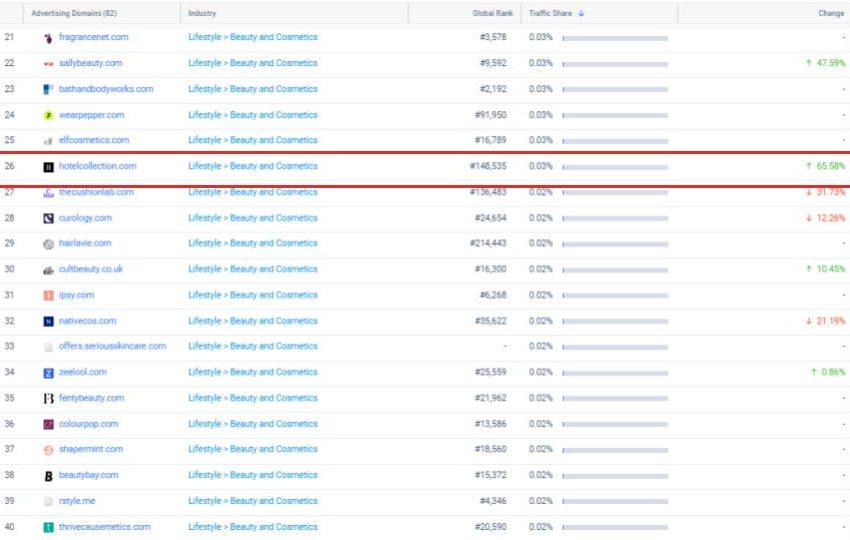Screen dimensions: 850x540
Task: Open the colourpop.com domain link
Action: [x=88, y=424]
